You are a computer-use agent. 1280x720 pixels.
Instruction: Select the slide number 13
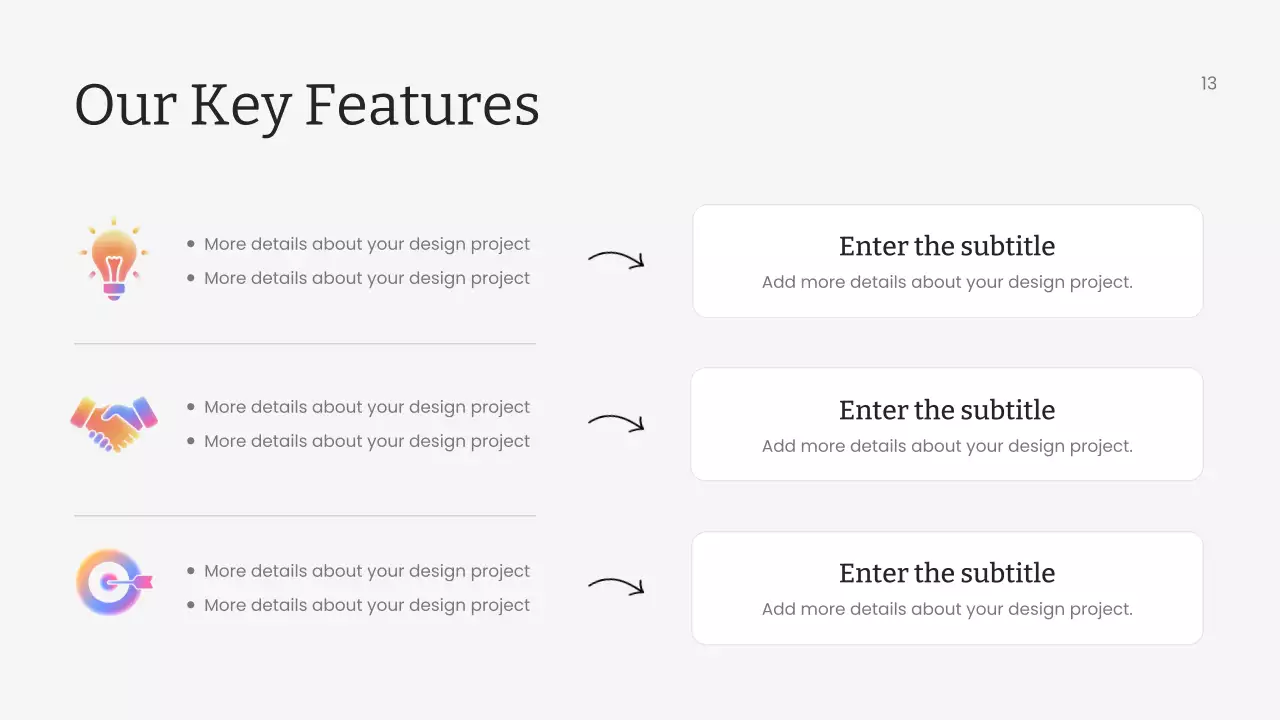tap(1208, 84)
